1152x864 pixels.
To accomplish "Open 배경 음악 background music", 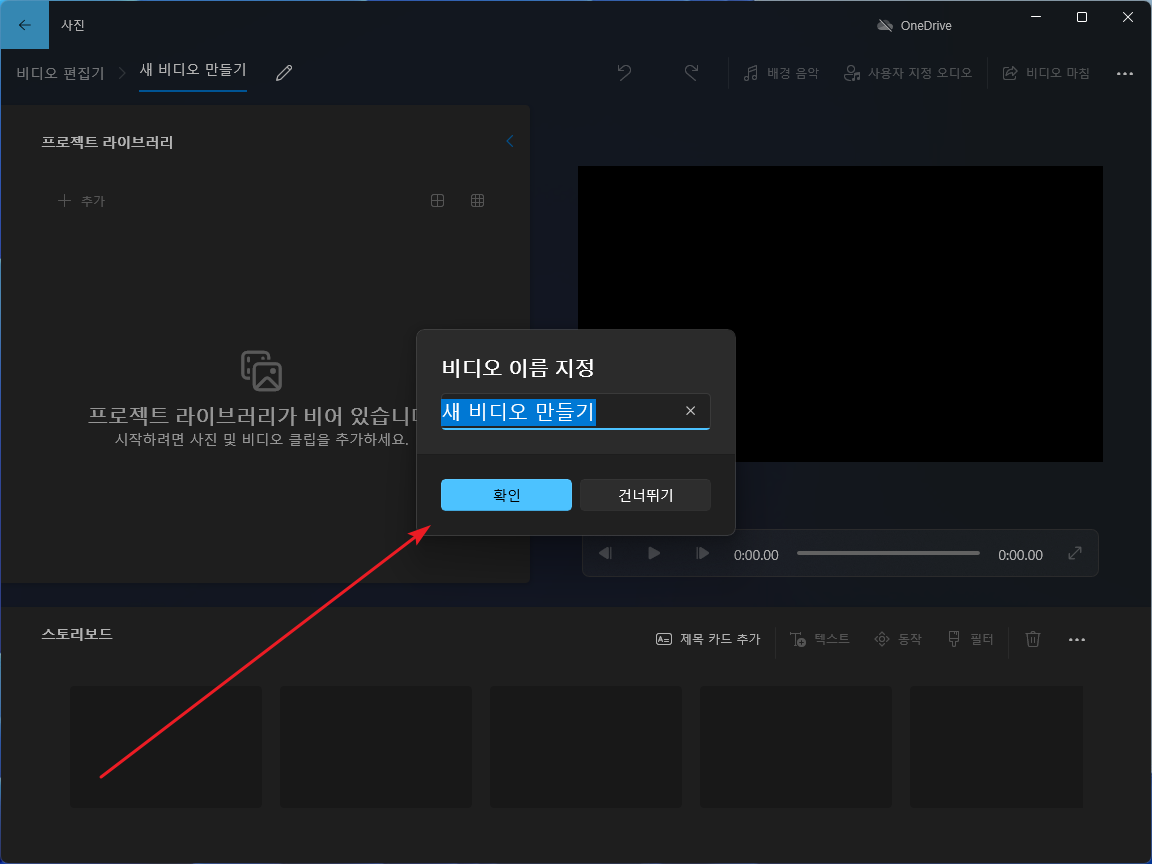I will click(x=781, y=73).
